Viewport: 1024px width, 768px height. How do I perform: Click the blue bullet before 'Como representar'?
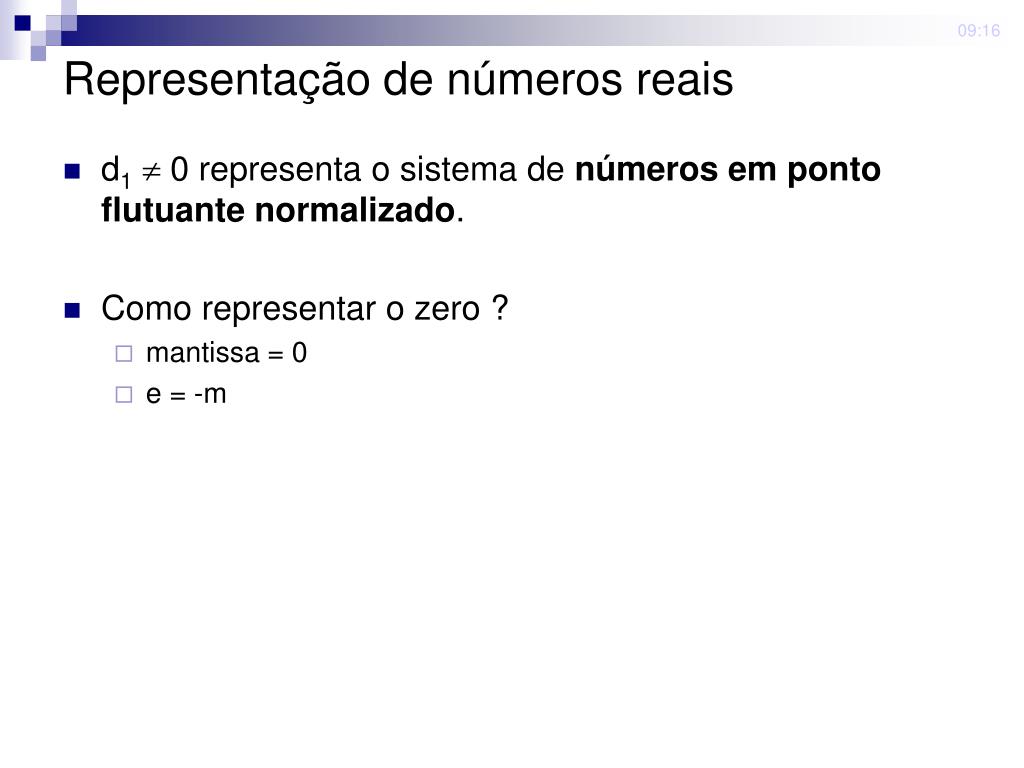(x=72, y=310)
